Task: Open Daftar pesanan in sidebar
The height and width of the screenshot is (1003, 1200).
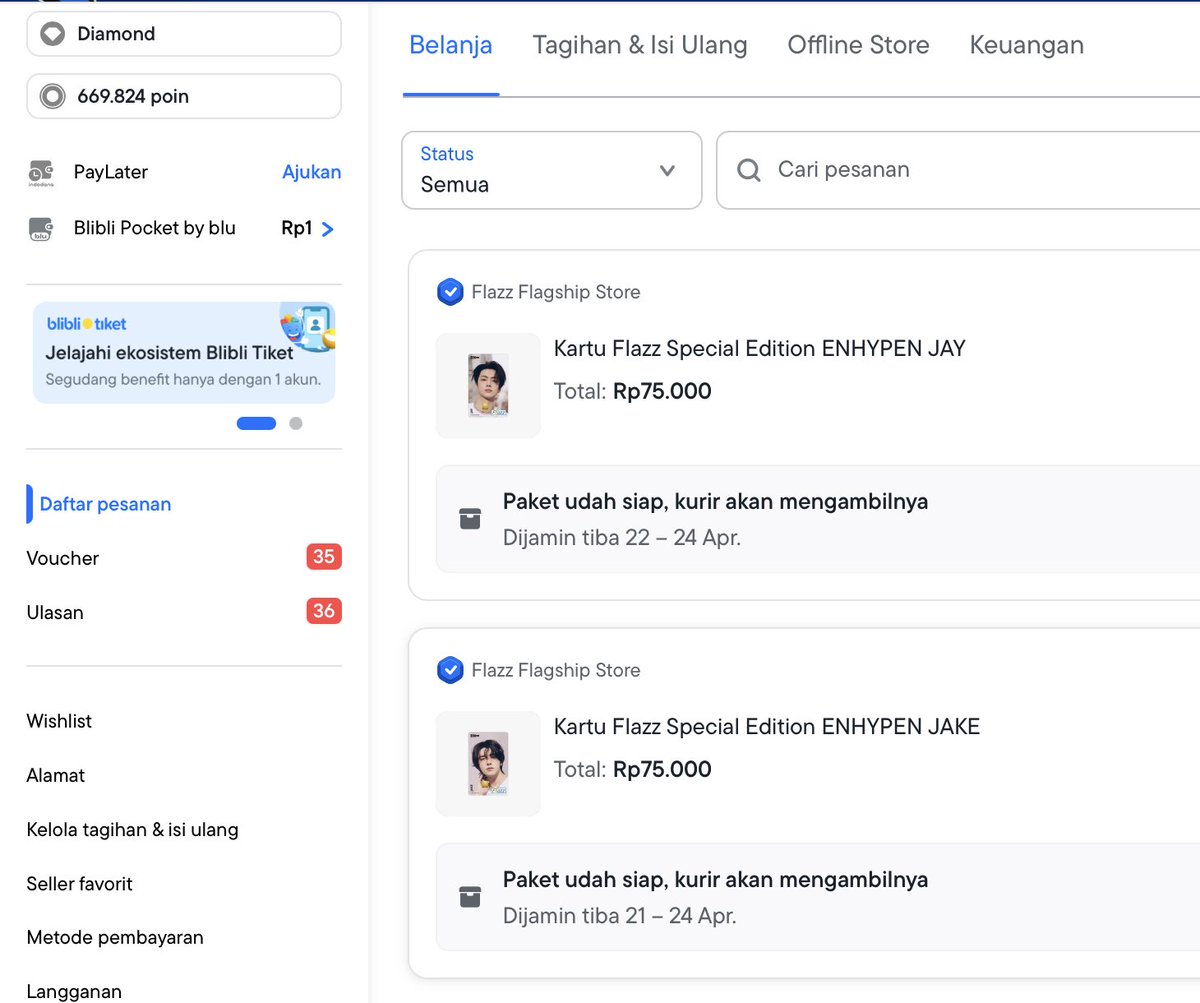Action: (105, 504)
